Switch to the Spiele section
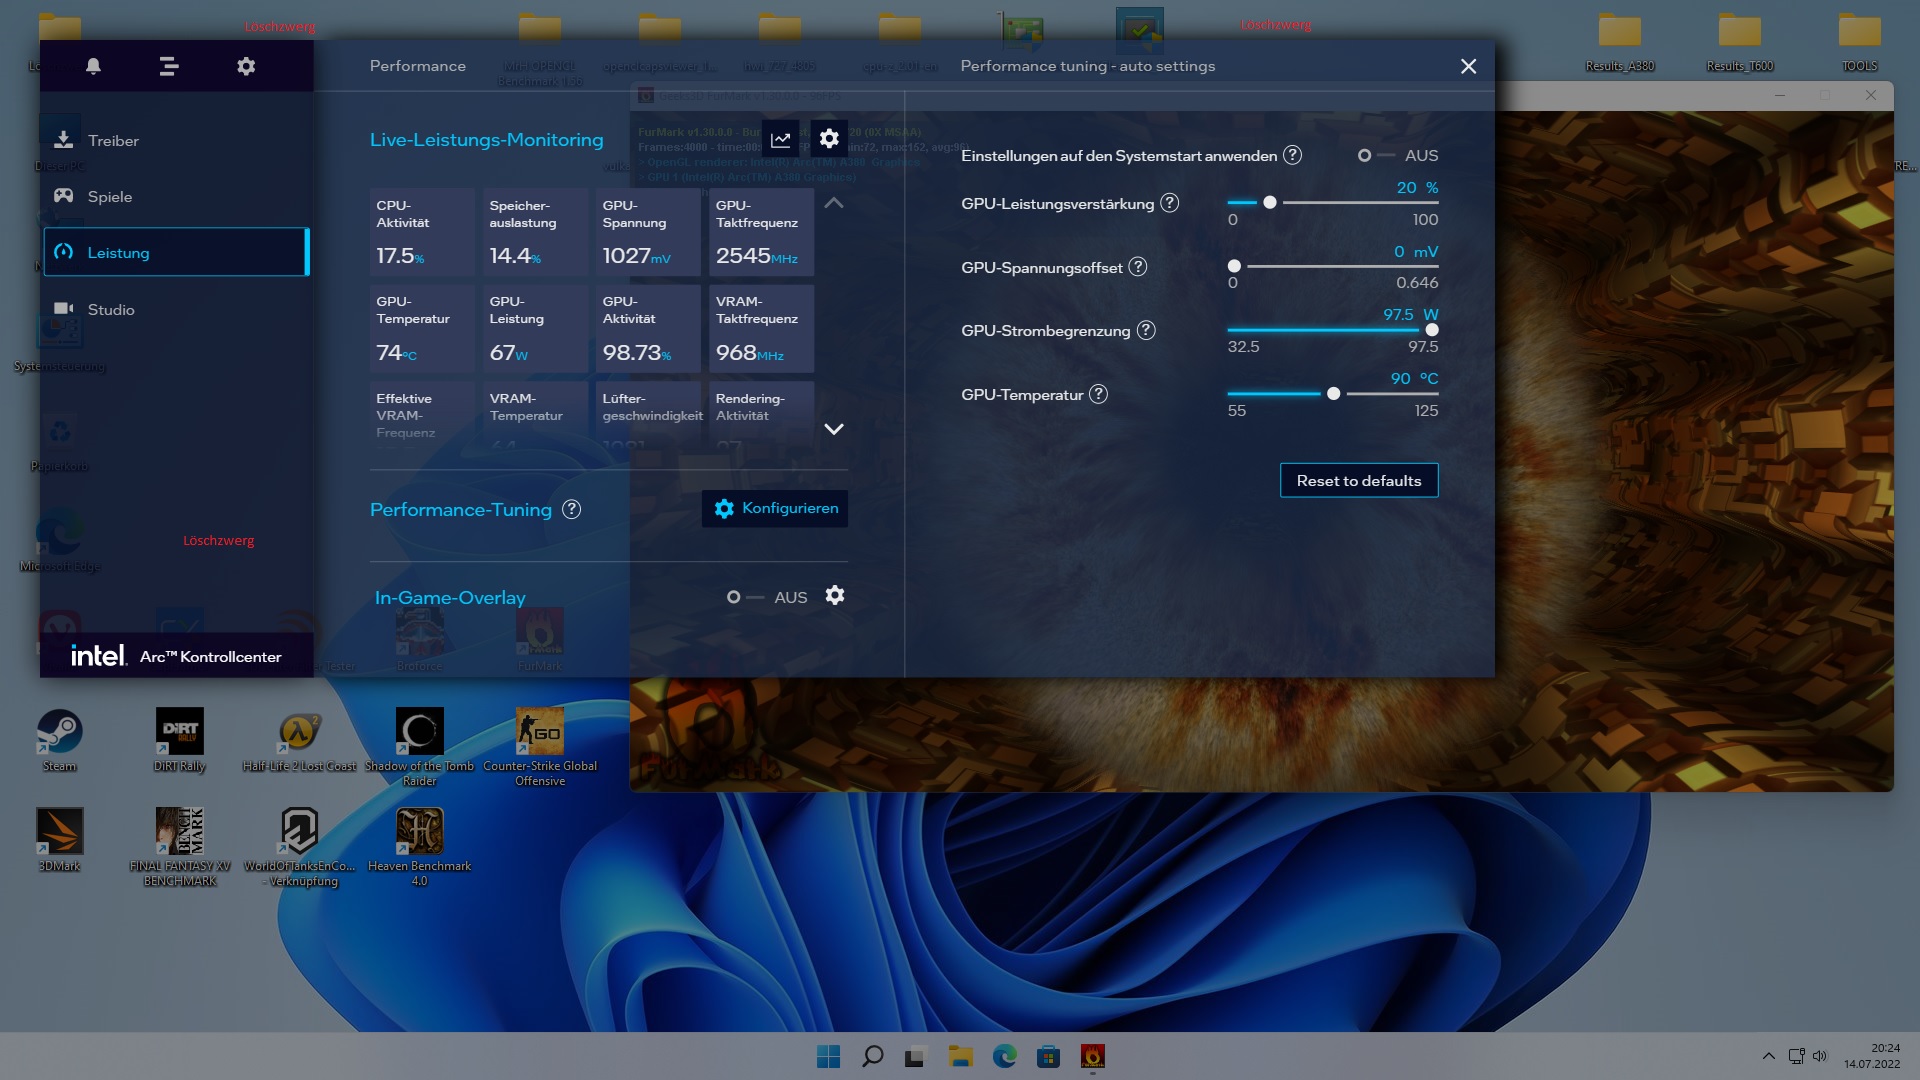The width and height of the screenshot is (1920, 1080). [109, 196]
